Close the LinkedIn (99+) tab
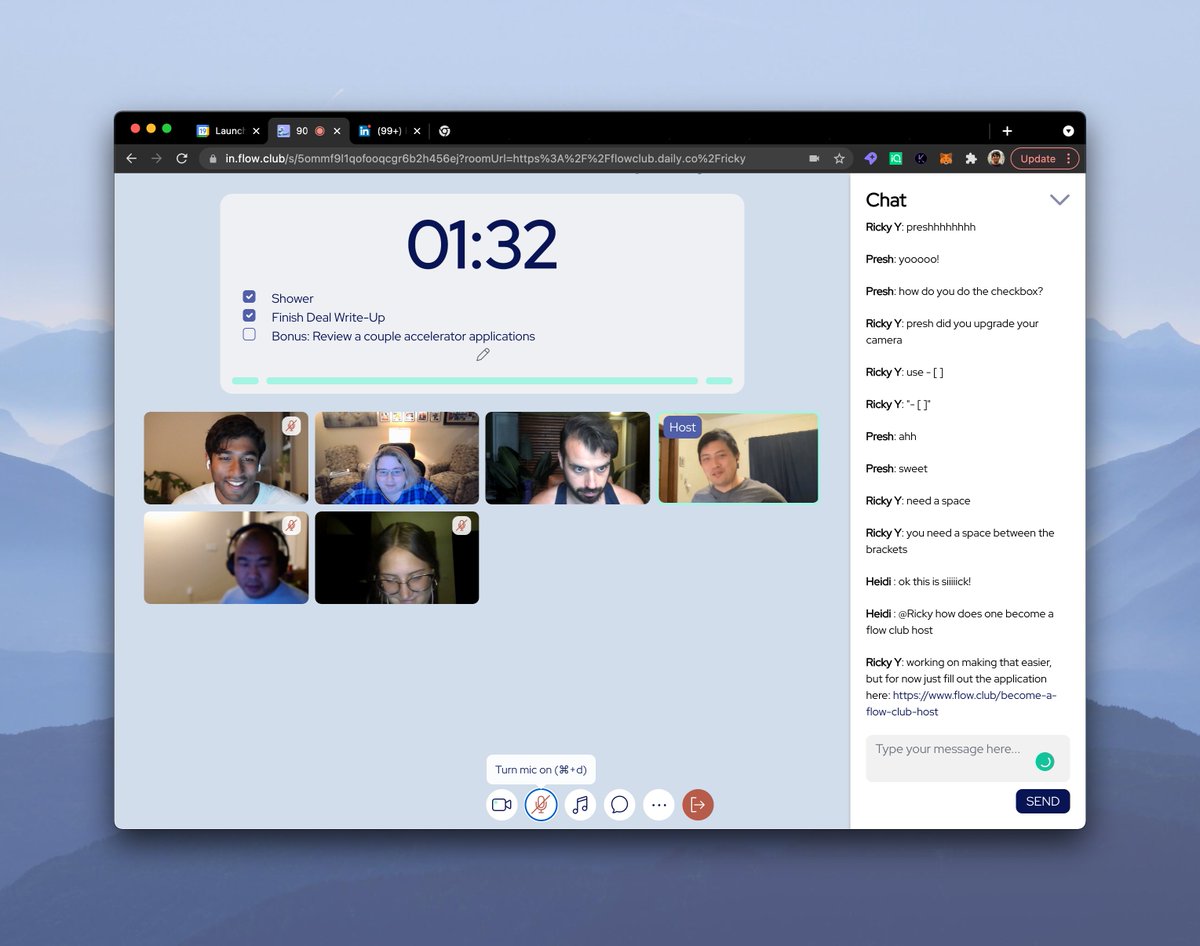1200x946 pixels. [x=417, y=131]
